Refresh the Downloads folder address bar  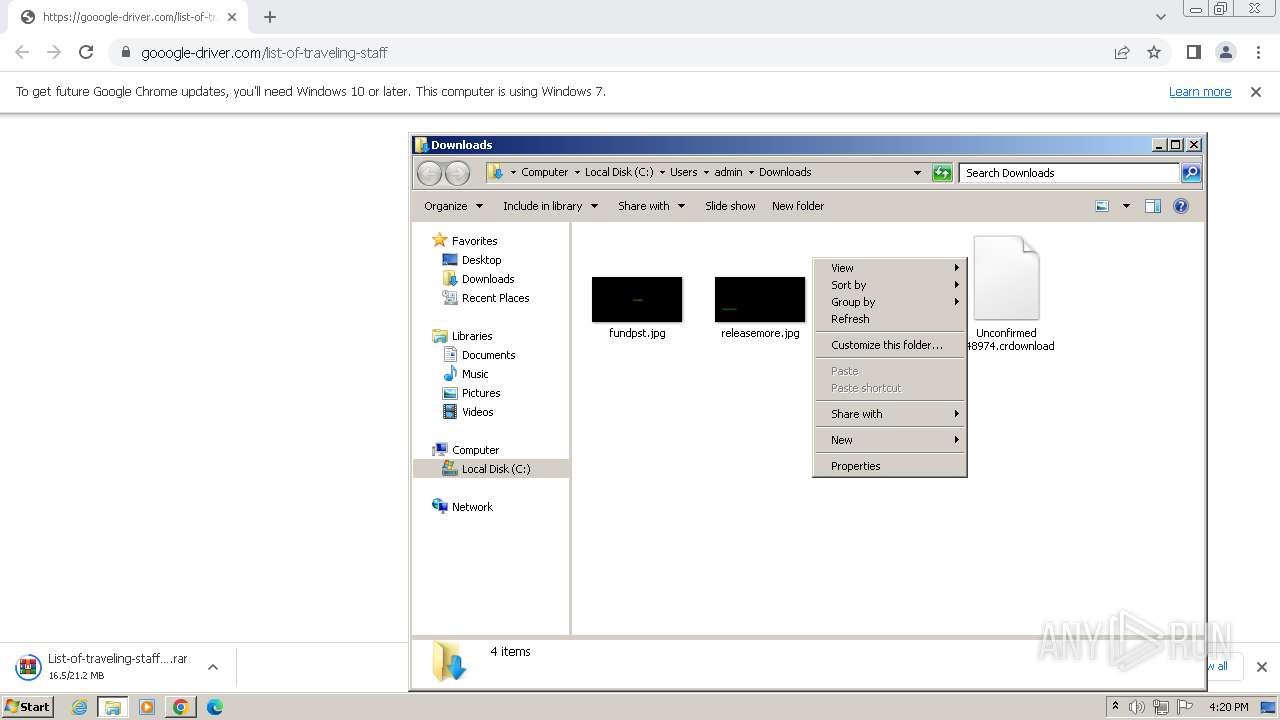pos(942,173)
